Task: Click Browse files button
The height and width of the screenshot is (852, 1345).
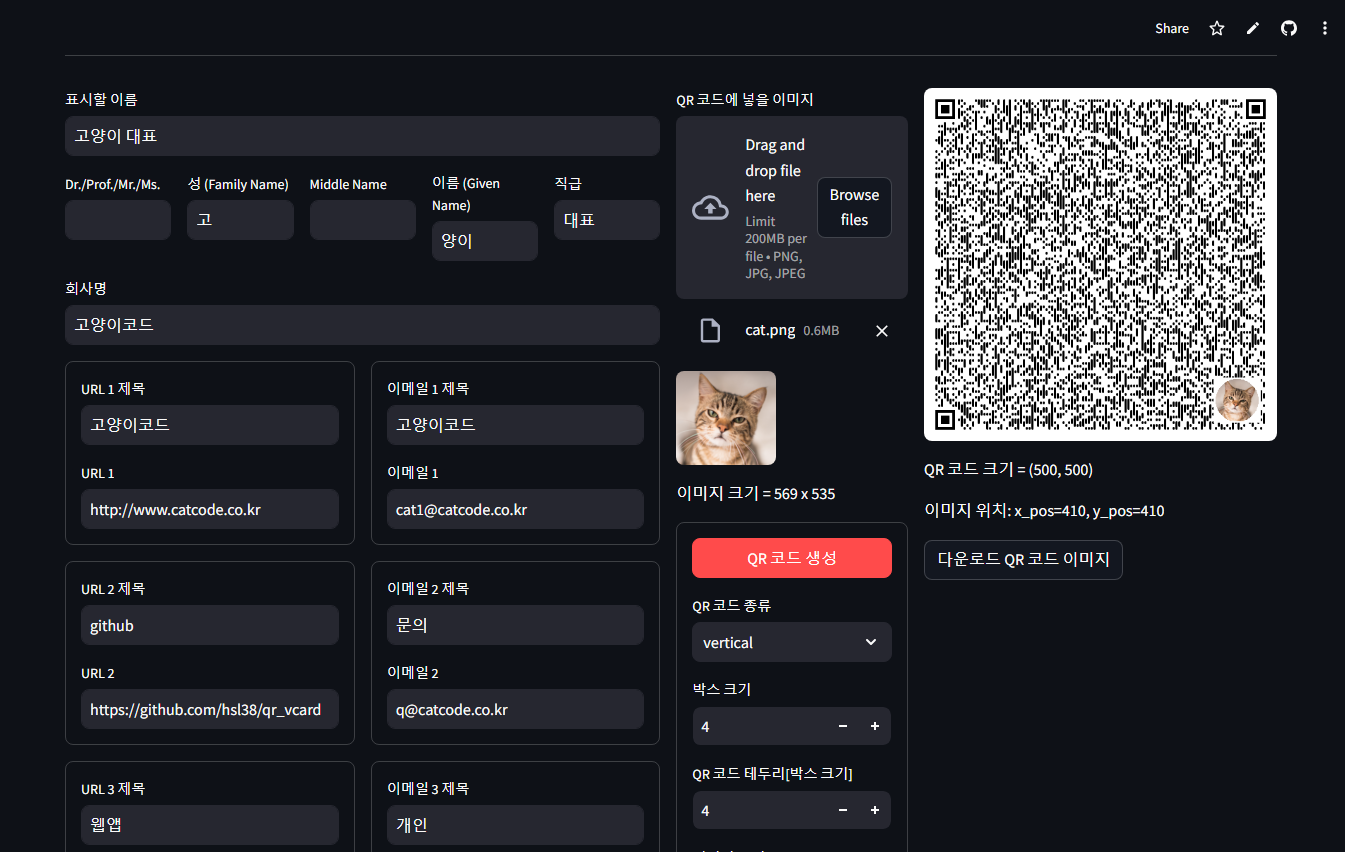Action: [854, 208]
